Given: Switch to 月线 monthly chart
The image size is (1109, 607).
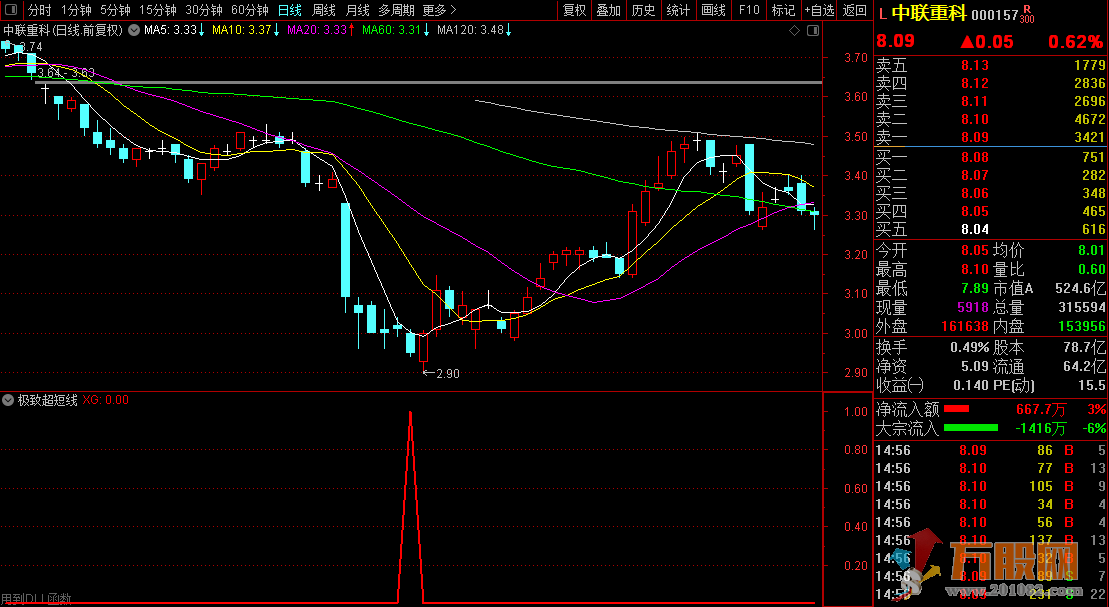Looking at the screenshot, I should 358,10.
